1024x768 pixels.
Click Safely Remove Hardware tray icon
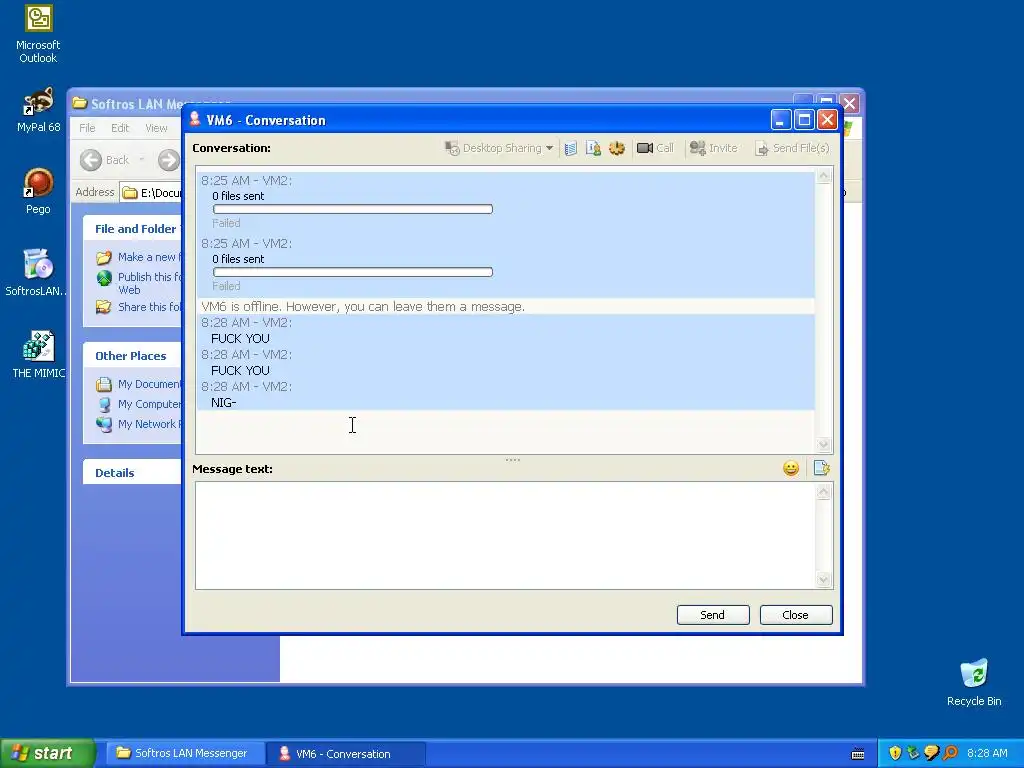[x=913, y=754]
